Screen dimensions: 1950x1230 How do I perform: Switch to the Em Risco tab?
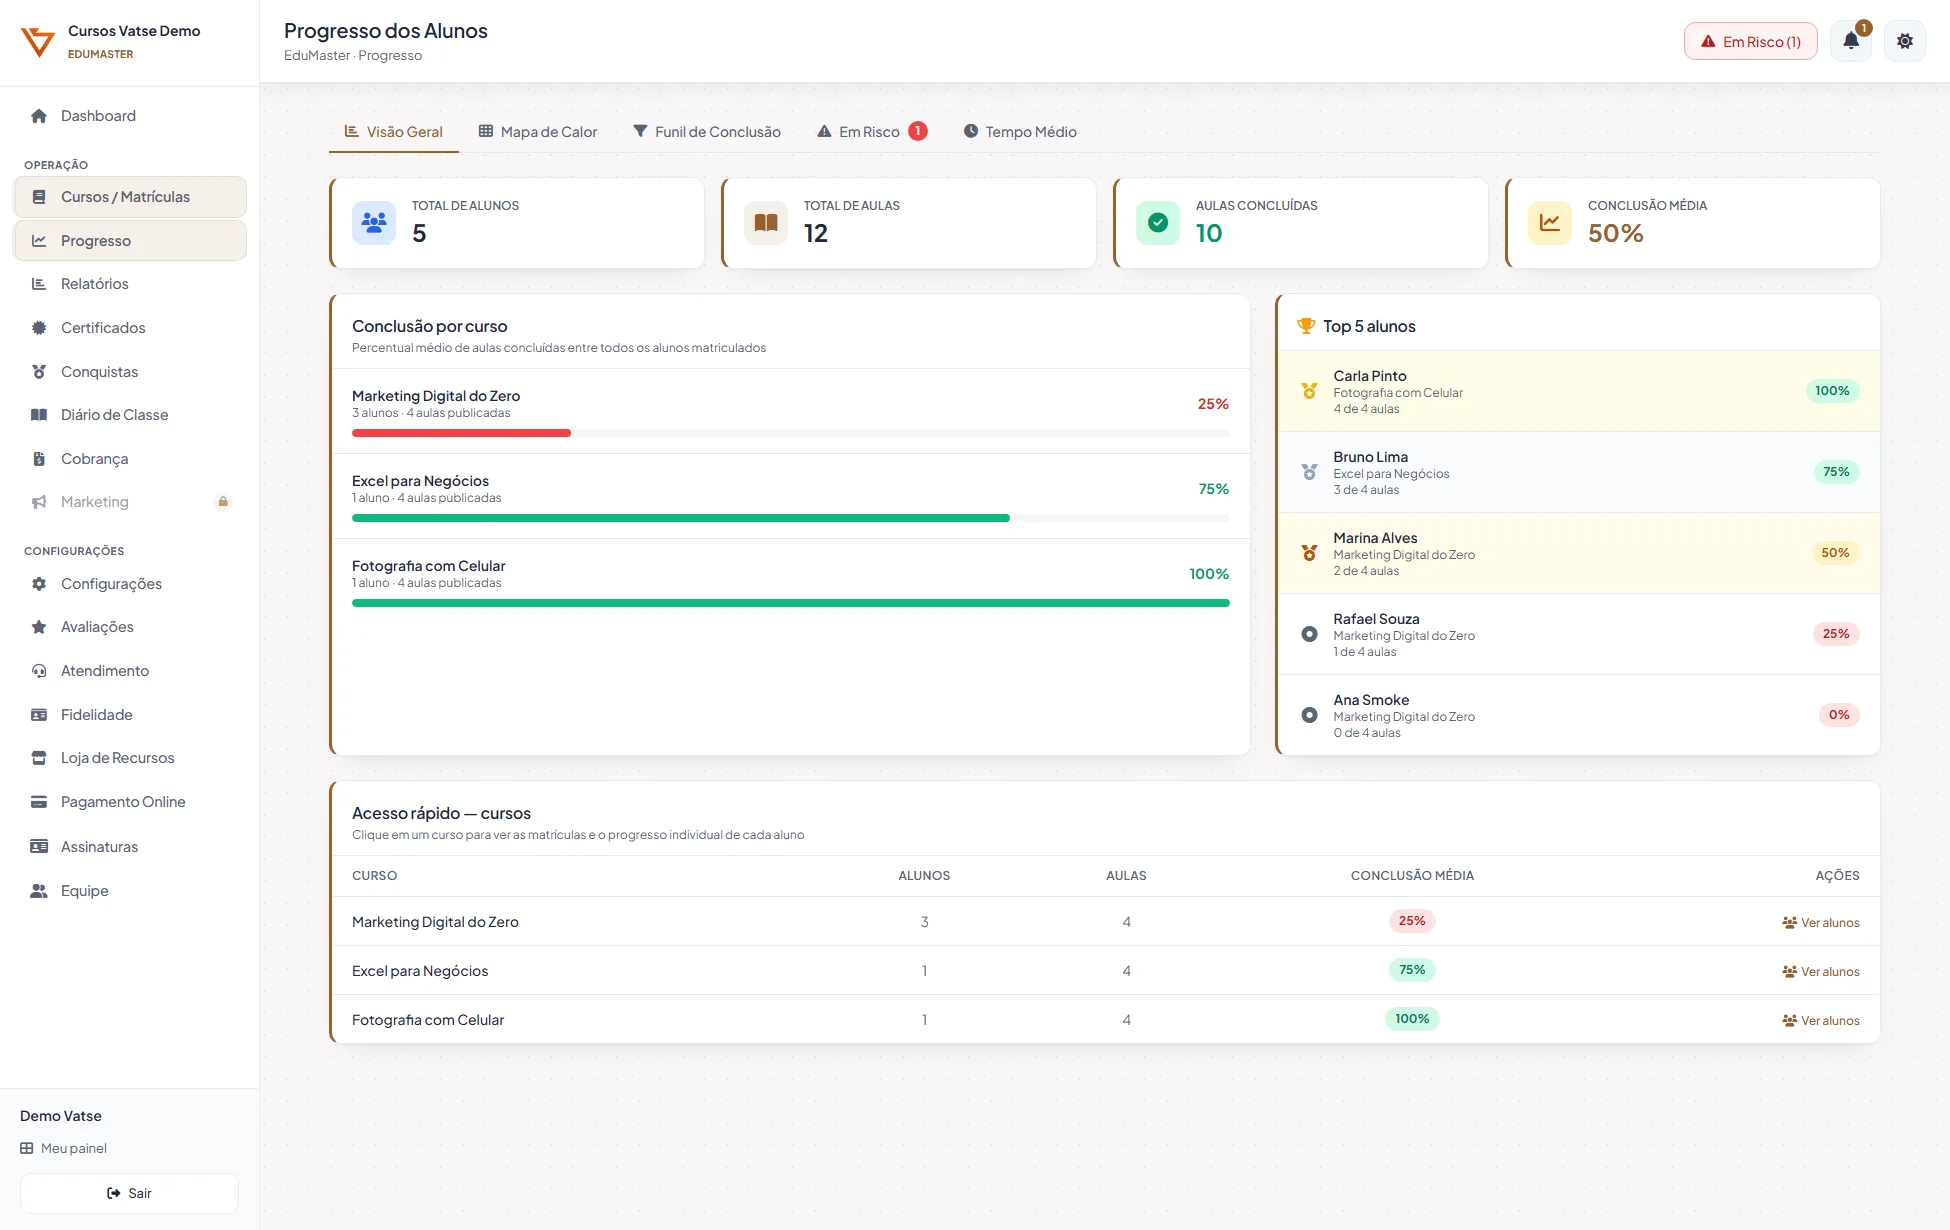click(872, 132)
